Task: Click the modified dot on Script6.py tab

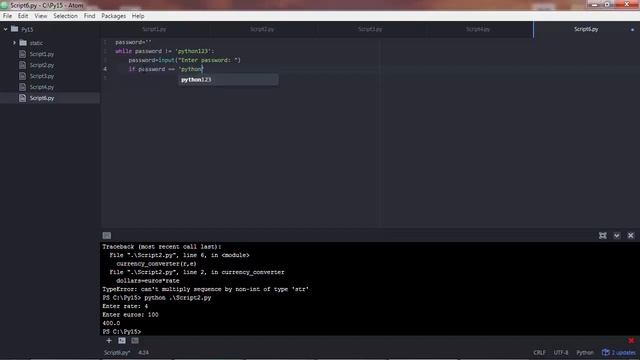Action: pyautogui.click(x=632, y=29)
